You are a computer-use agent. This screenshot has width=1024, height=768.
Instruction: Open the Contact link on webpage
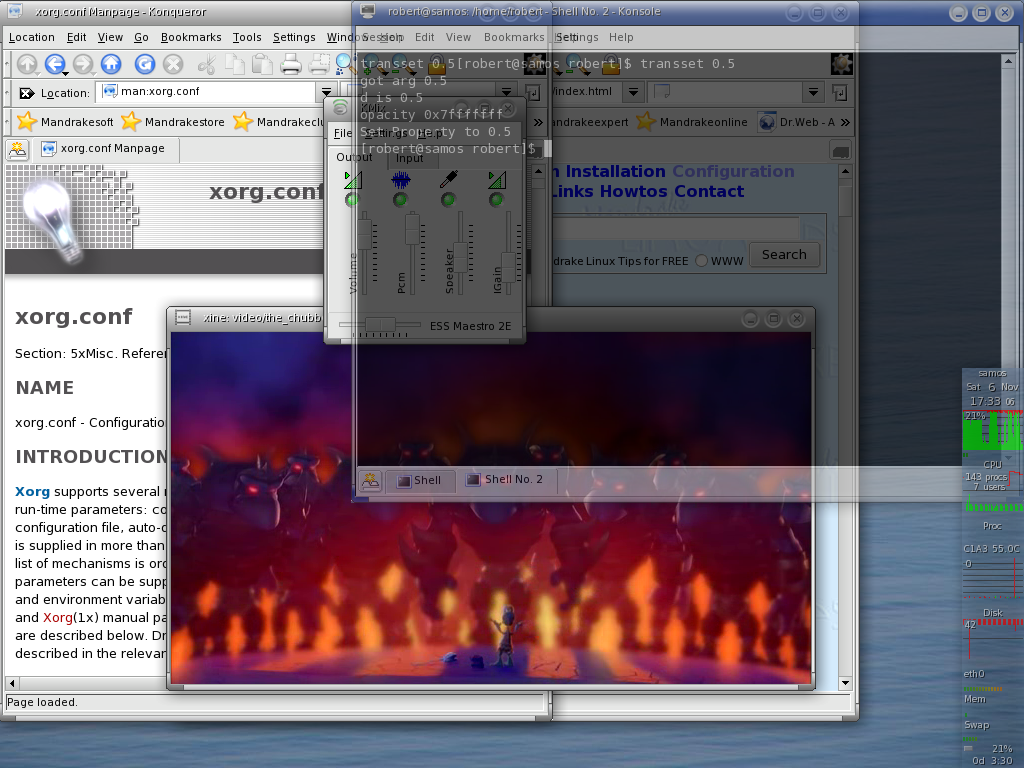709,191
